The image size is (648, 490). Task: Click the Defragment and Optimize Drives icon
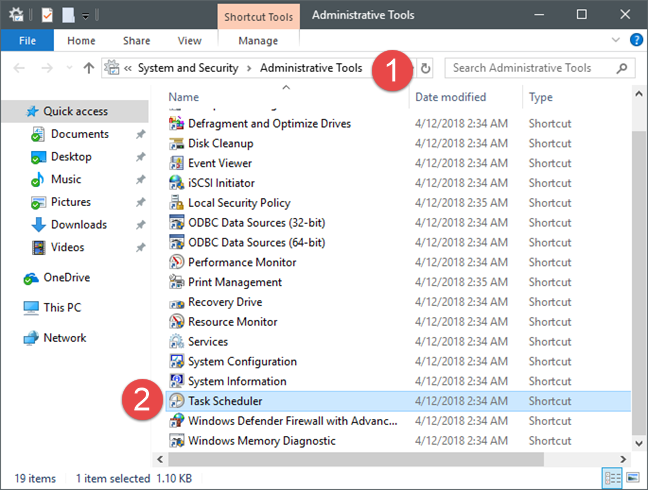(x=176, y=123)
